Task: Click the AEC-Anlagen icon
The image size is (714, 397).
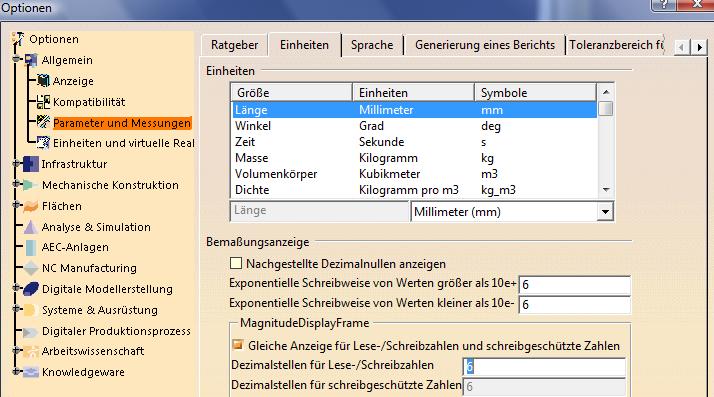Action: [x=31, y=247]
